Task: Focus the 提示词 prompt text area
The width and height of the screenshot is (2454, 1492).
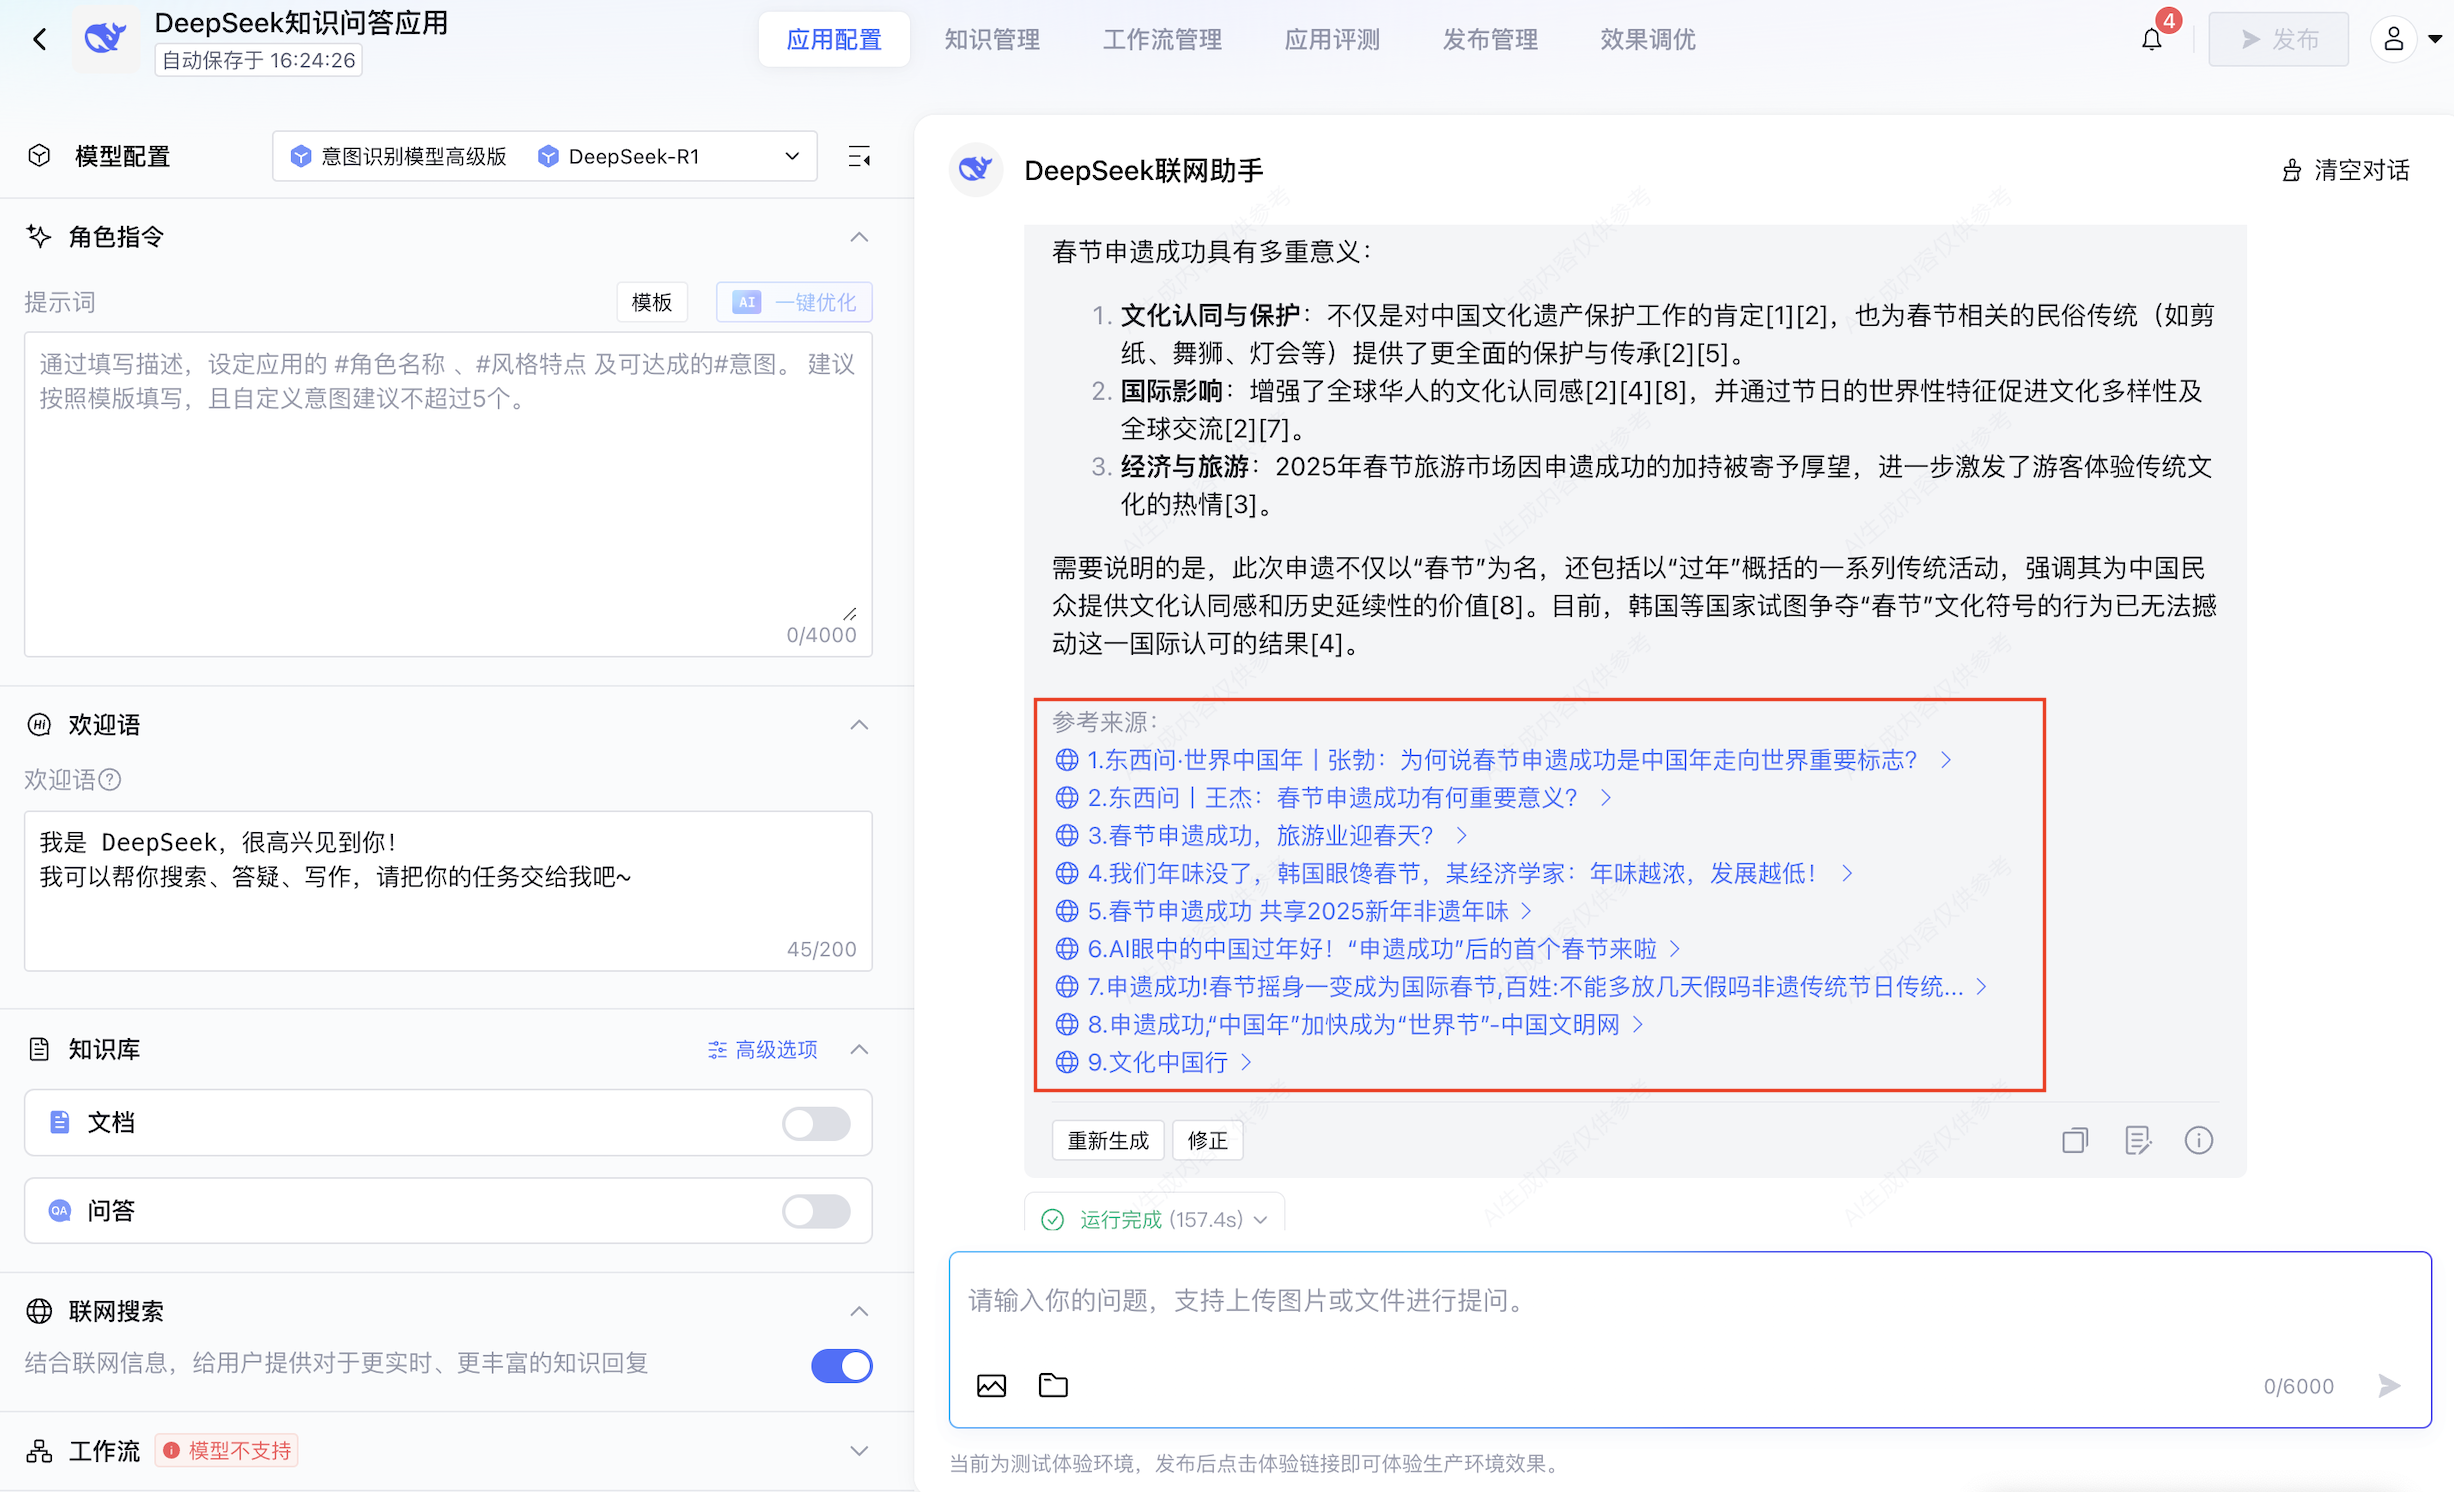Action: (448, 494)
